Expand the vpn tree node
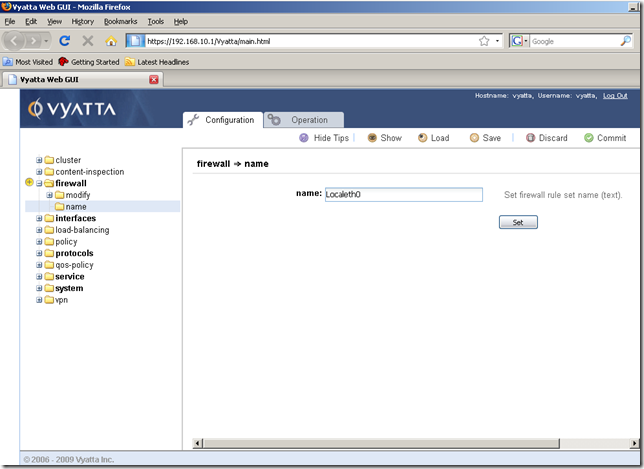644x469 pixels. (39, 300)
